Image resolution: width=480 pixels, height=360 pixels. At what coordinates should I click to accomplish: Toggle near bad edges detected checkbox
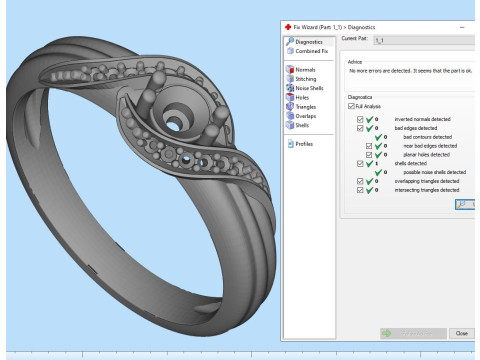369,146
